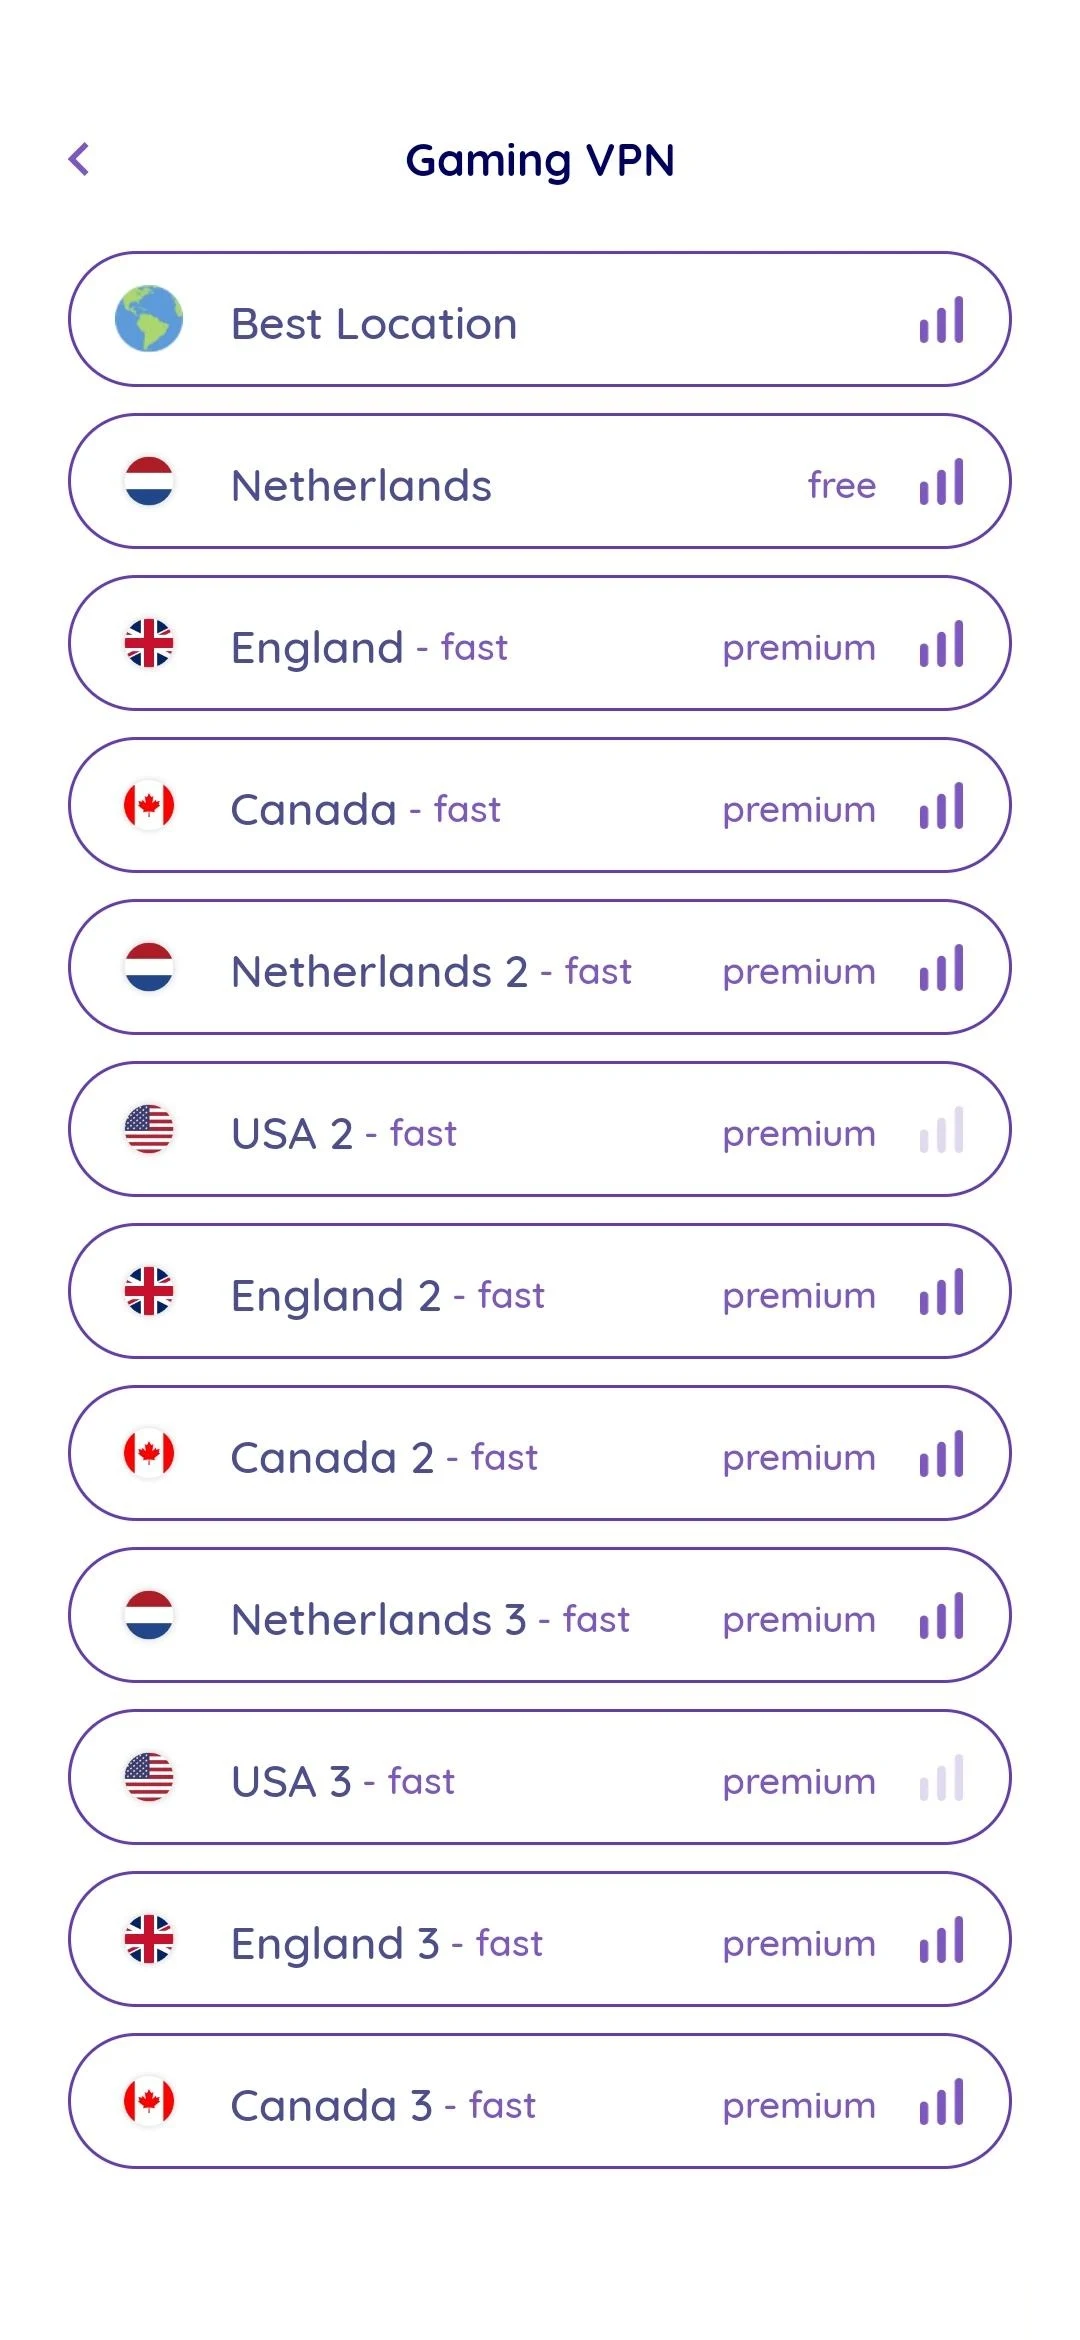The height and width of the screenshot is (2340, 1080).
Task: Select the Canada 2 - fast server
Action: coord(384,1457)
